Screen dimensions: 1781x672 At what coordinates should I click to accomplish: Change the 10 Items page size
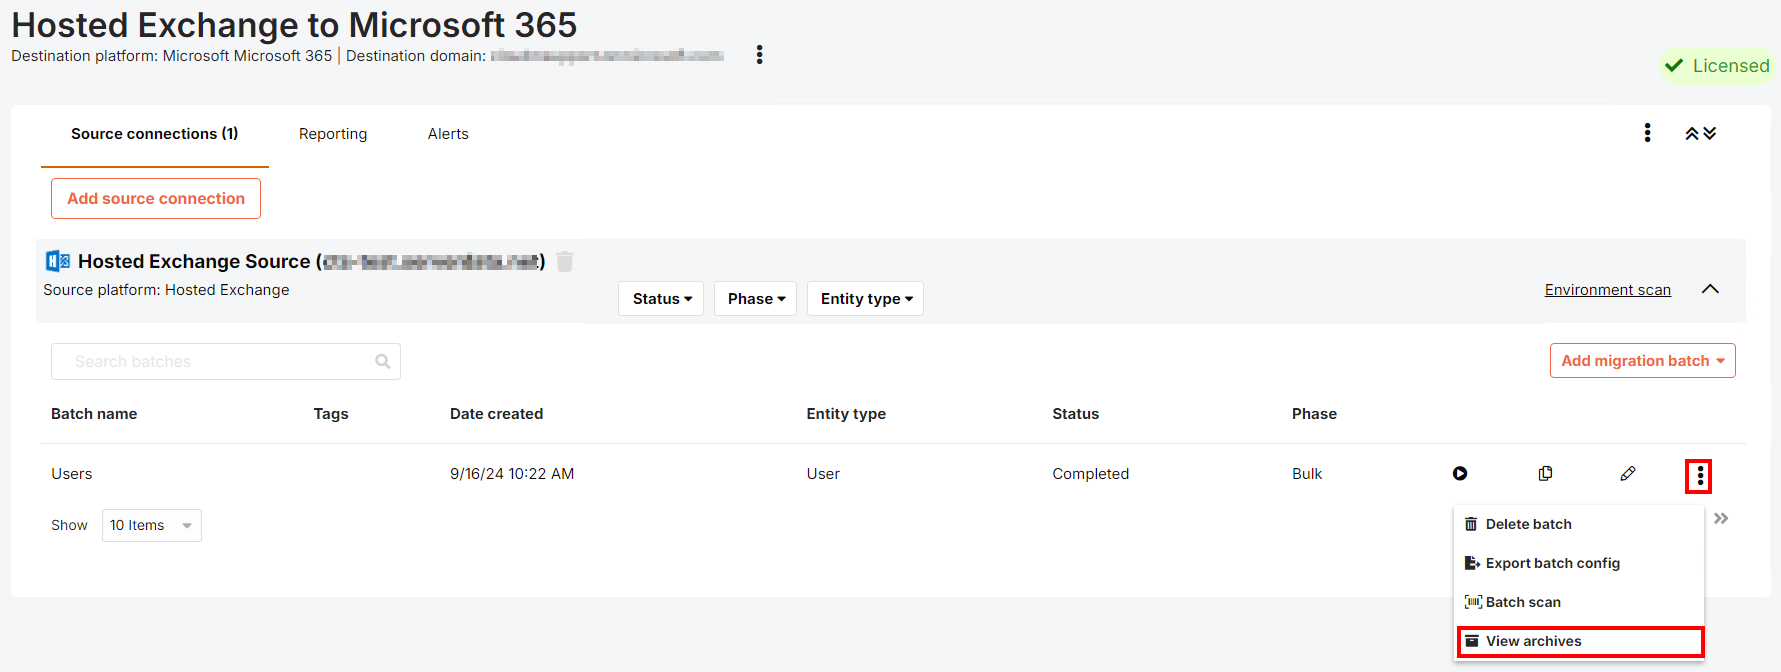point(152,526)
